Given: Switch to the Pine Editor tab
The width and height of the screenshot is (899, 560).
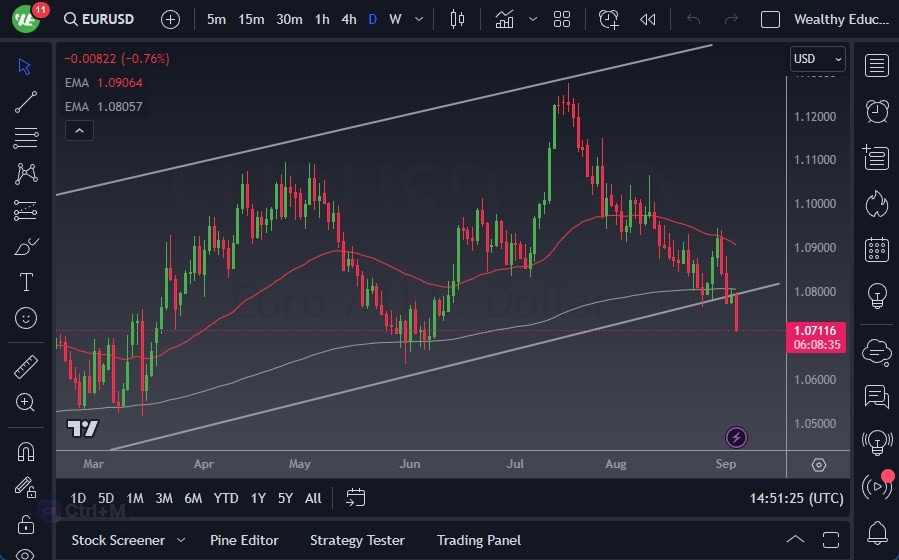Looking at the screenshot, I should pyautogui.click(x=246, y=540).
